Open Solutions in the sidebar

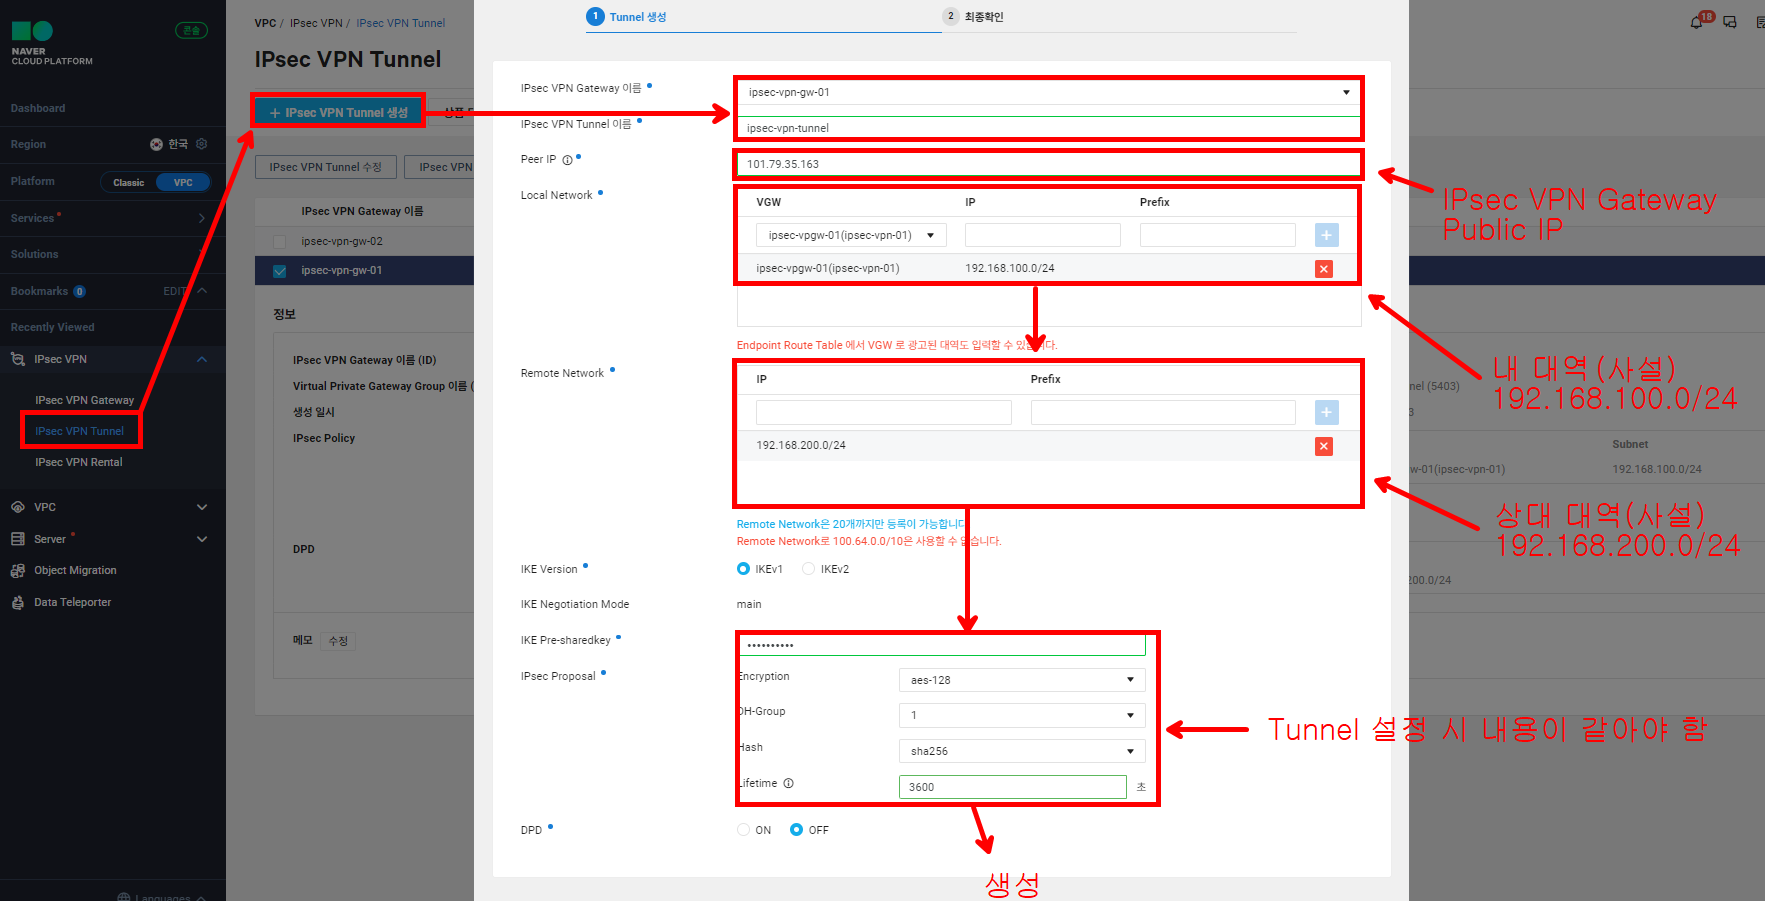click(35, 254)
